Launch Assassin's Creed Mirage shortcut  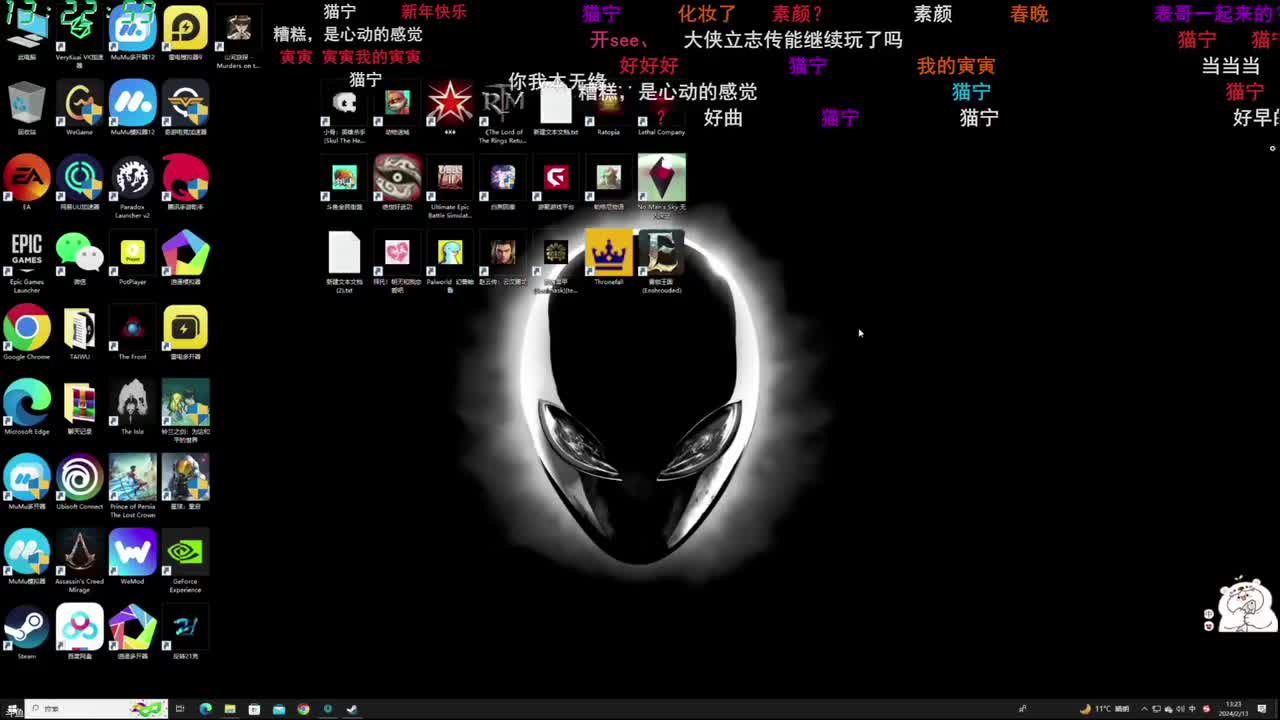[x=80, y=561]
